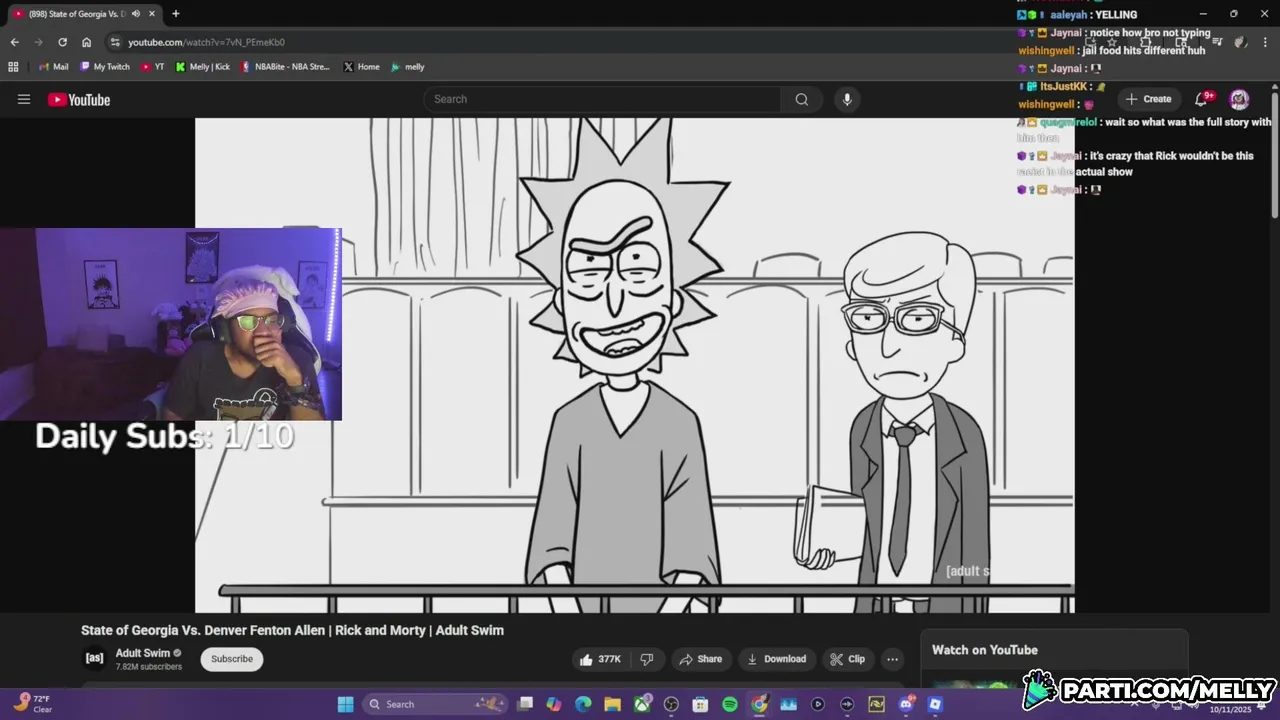Click the video player area
Screen dimensions: 1280x720
[634, 365]
